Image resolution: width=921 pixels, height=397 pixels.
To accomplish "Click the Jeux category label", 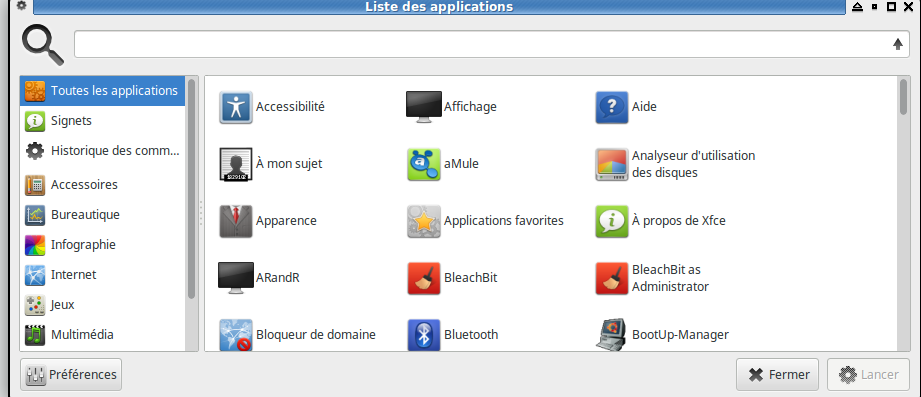I will coord(62,305).
